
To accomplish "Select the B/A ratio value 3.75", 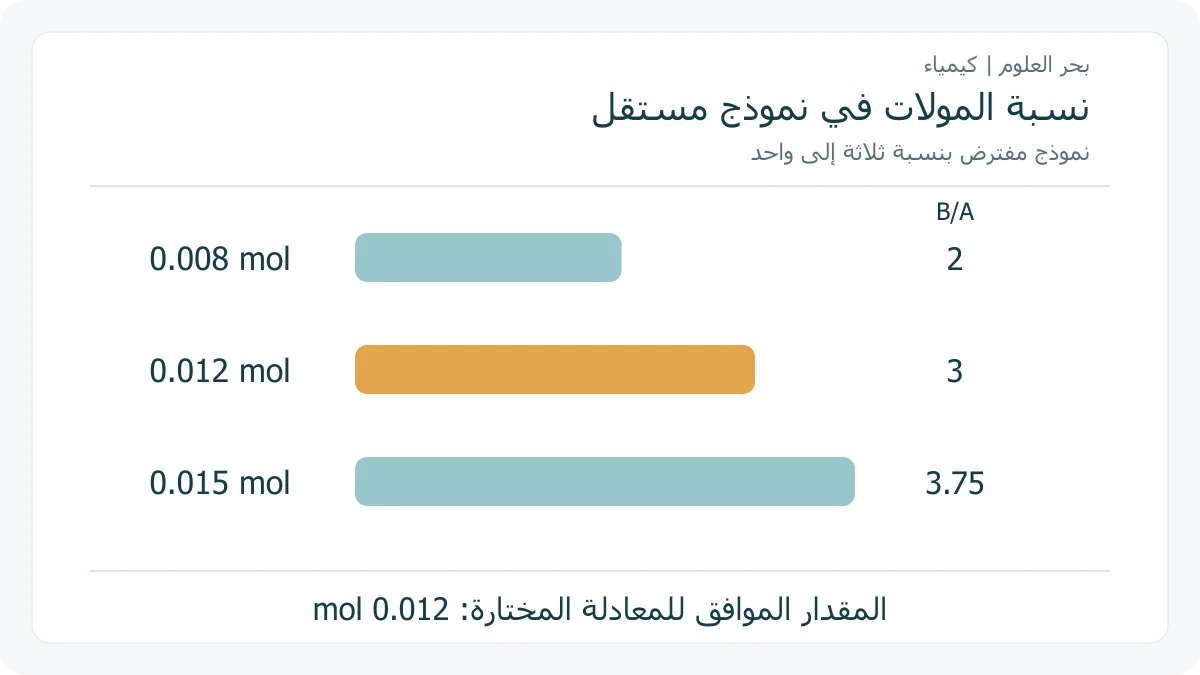I will point(955,484).
